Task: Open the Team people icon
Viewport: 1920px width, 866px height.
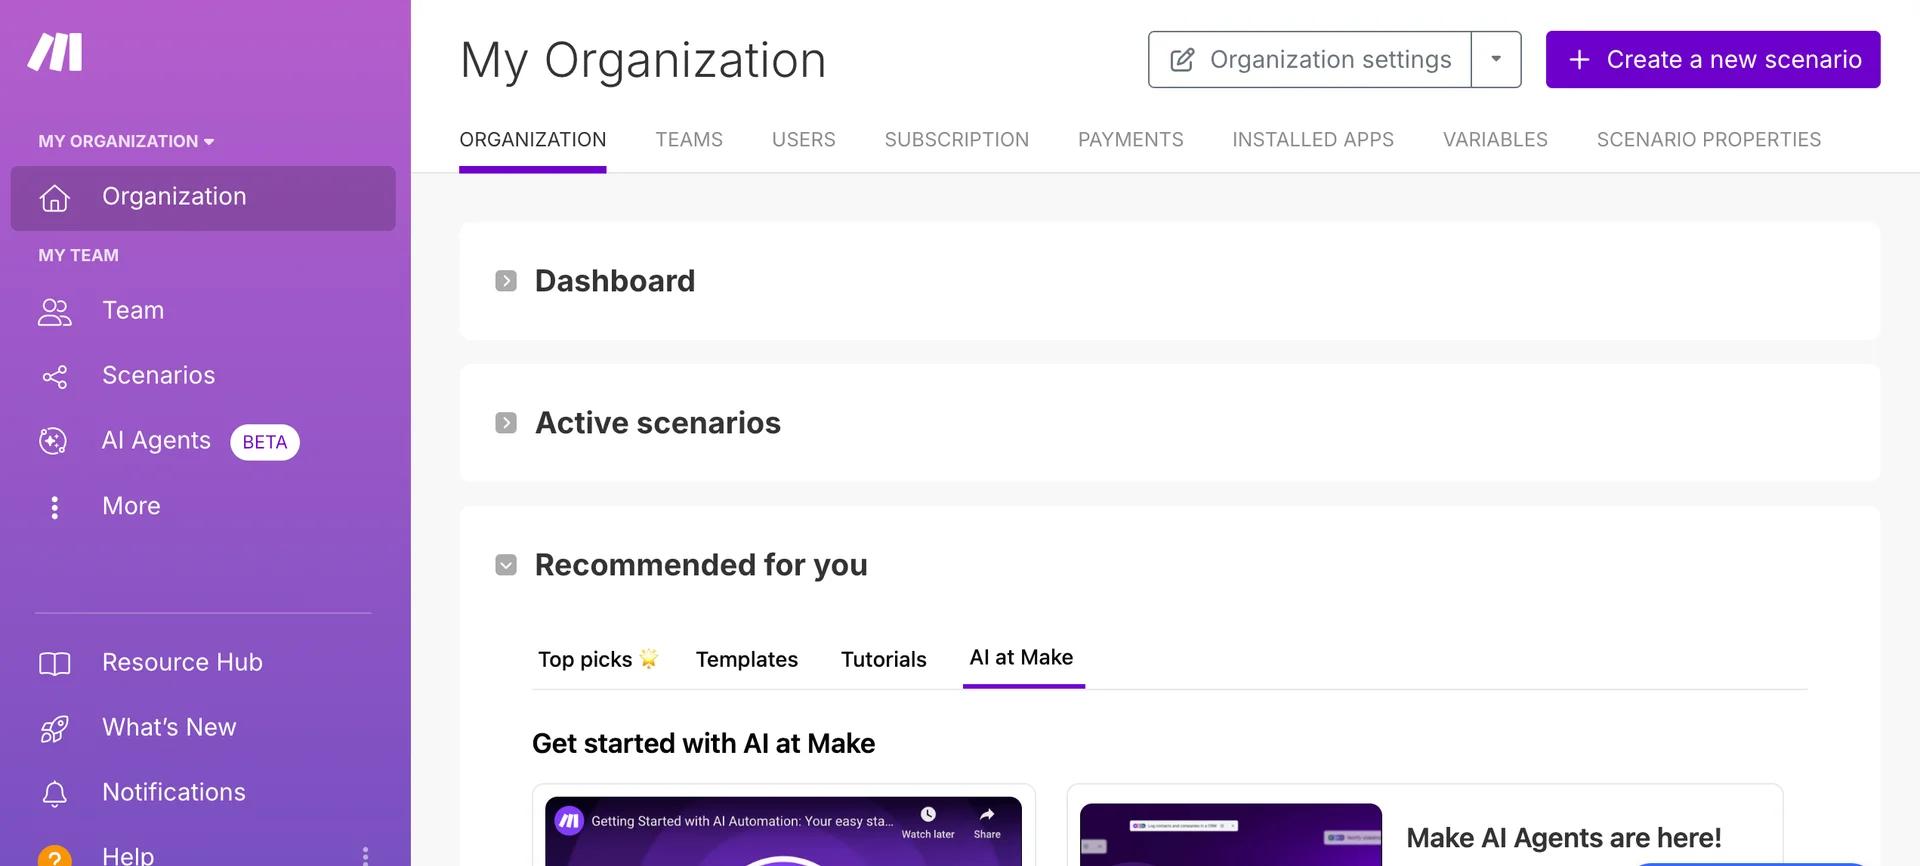Action: click(55, 312)
